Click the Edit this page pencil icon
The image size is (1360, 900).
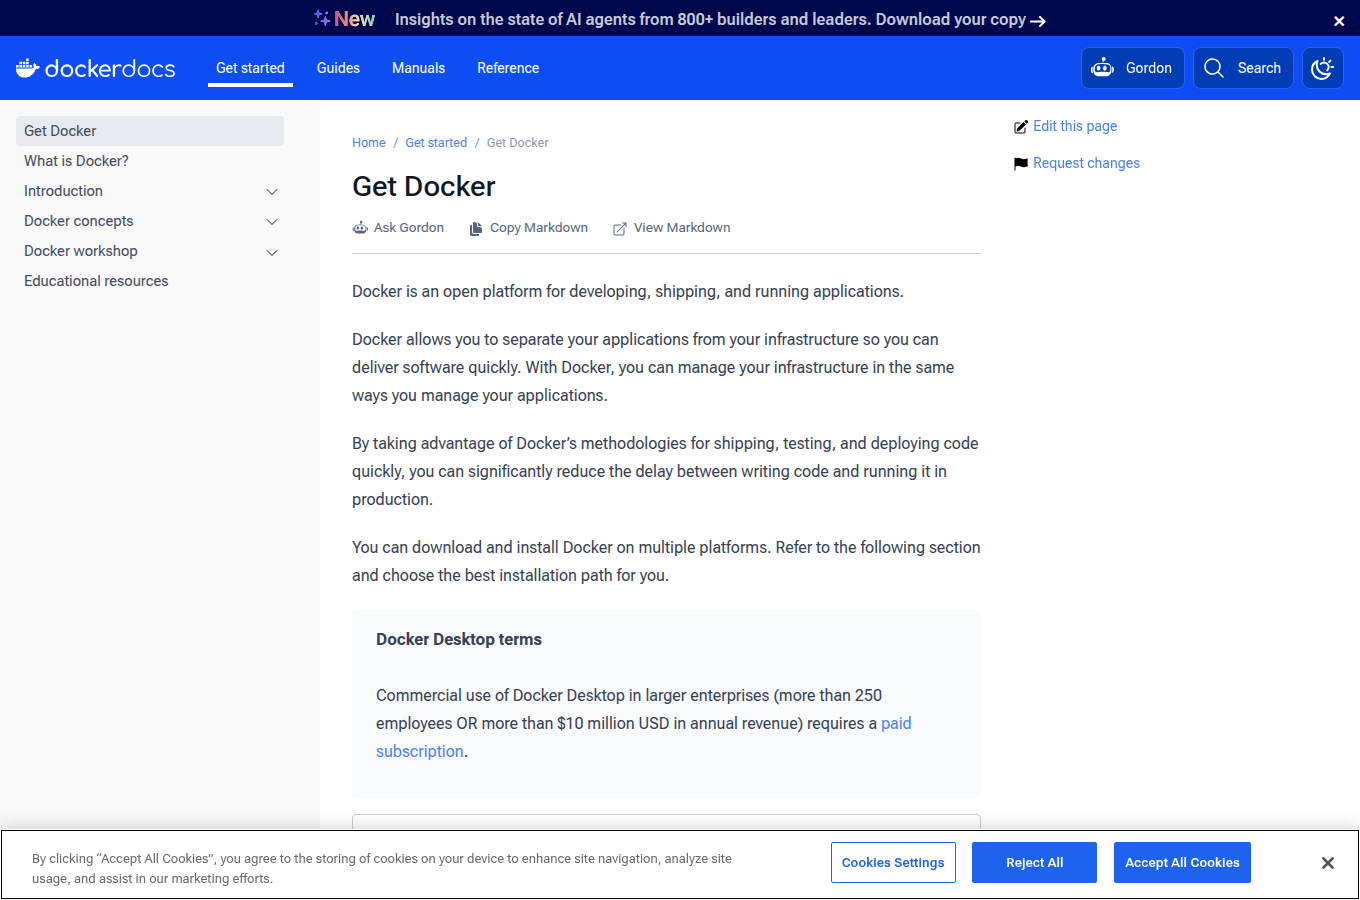[x=1021, y=127]
